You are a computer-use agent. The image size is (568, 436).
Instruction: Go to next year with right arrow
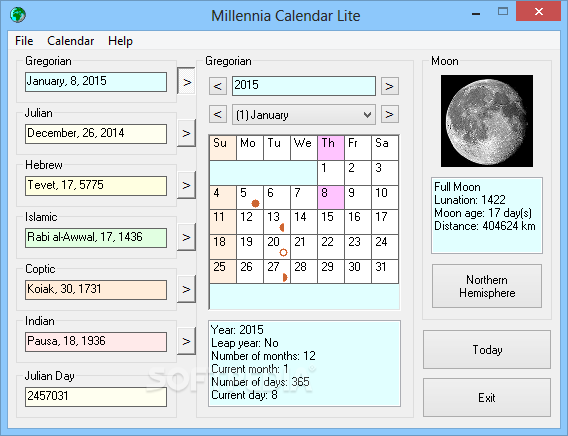pos(389,86)
